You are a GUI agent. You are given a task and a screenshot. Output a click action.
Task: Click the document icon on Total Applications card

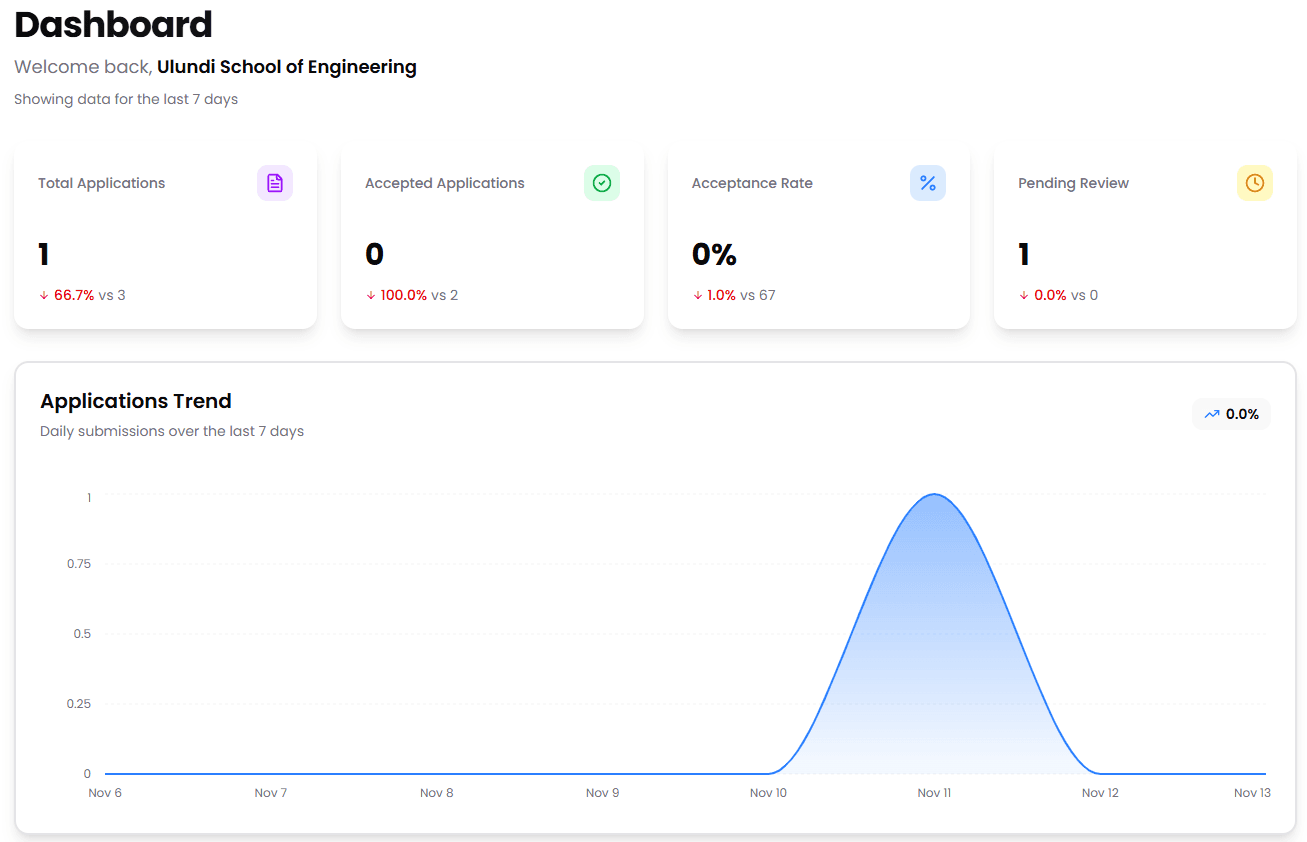274,183
